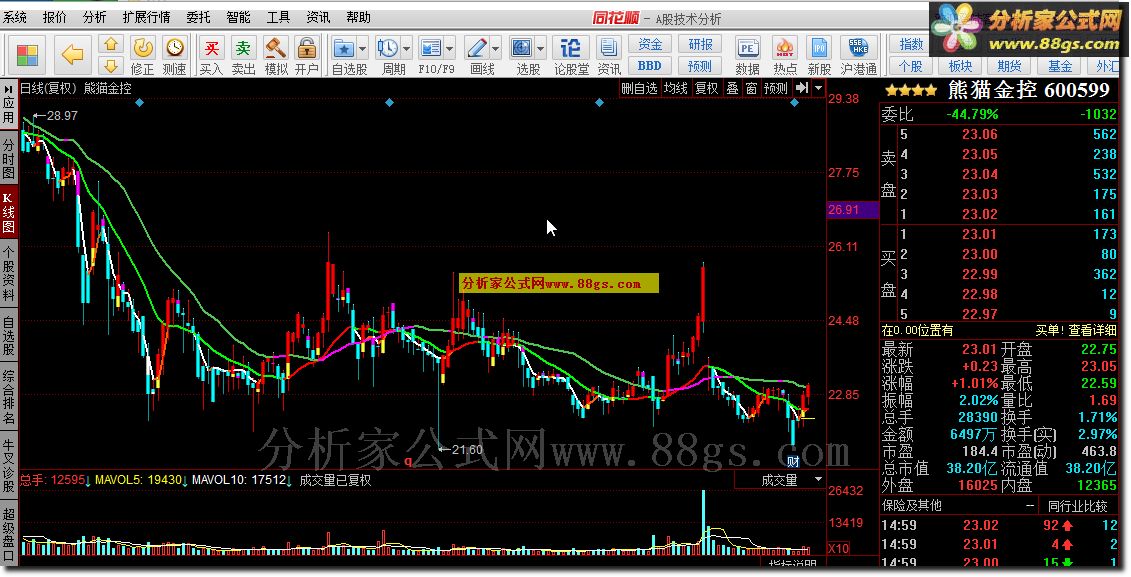Open the 工具 menu
Viewport: 1131px width, 577px height.
coord(278,17)
